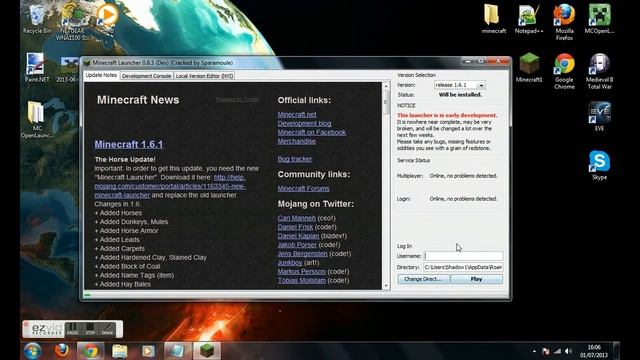Switch to the Update Notes tab
Viewport: 640px width, 360px height.
pyautogui.click(x=101, y=75)
